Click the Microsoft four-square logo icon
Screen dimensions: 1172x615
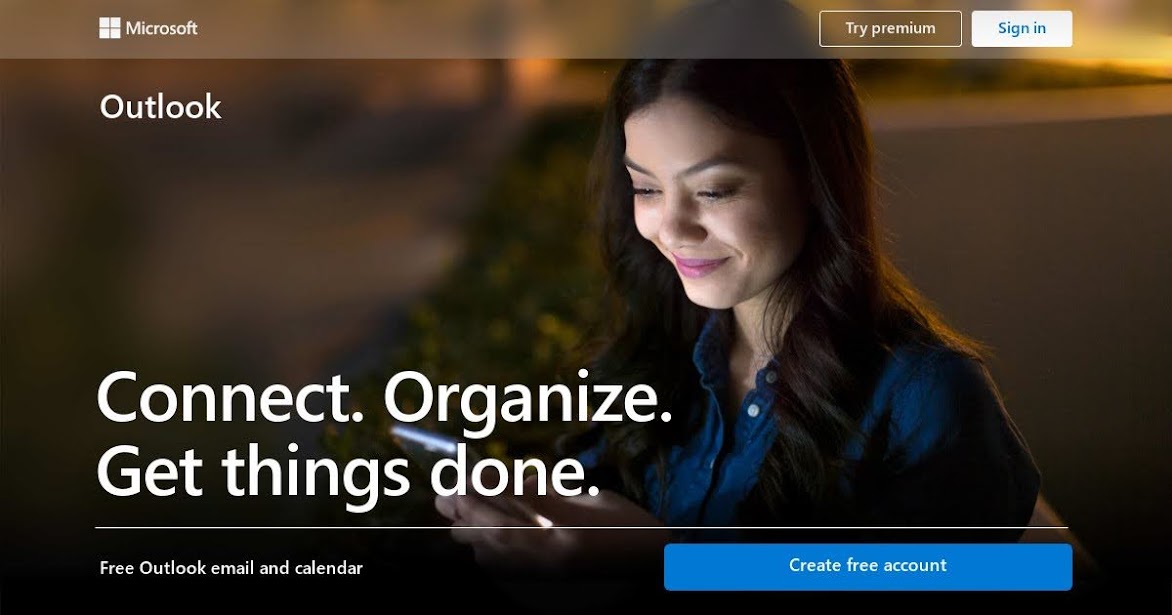pyautogui.click(x=109, y=28)
